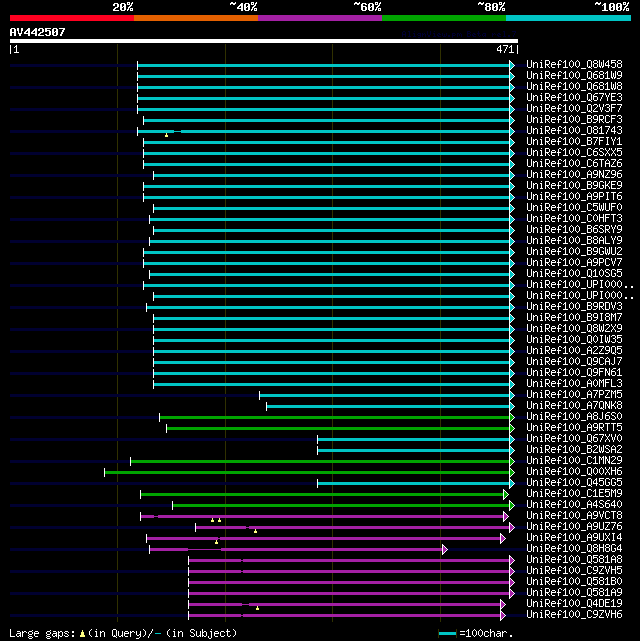Click the magenta end arrow of UniRef100_Q8H8G4
The image size is (640, 641).
pyautogui.click(x=445, y=549)
